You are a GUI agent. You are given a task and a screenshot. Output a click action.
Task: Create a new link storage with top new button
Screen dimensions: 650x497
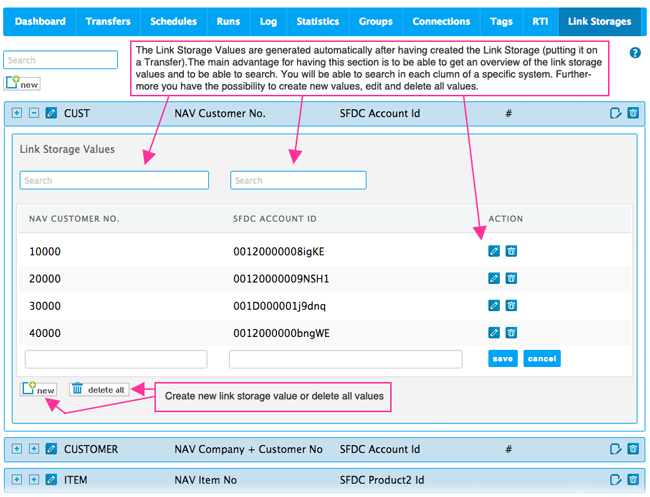pyautogui.click(x=22, y=84)
